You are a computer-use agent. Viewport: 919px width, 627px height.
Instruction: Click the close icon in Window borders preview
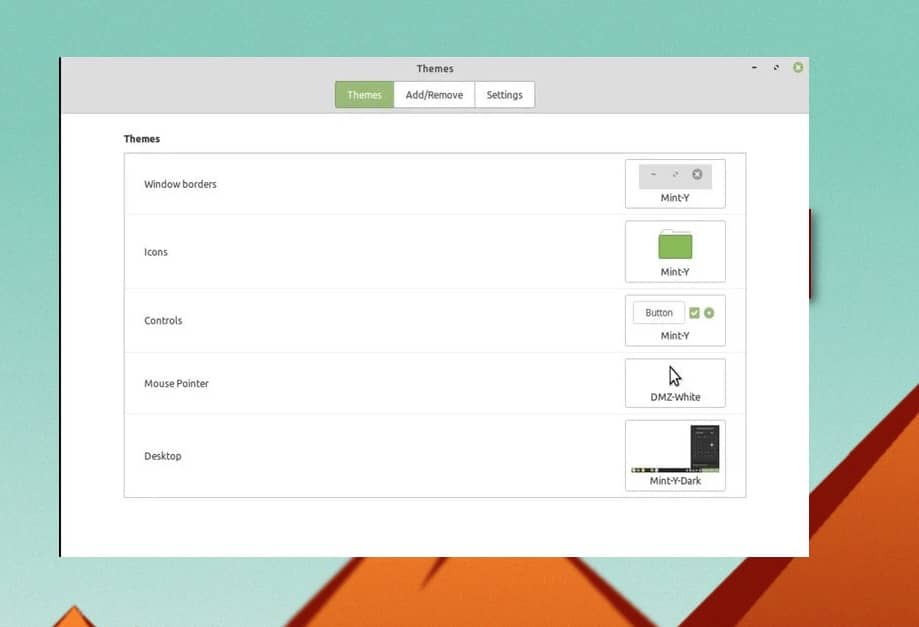pyautogui.click(x=697, y=175)
